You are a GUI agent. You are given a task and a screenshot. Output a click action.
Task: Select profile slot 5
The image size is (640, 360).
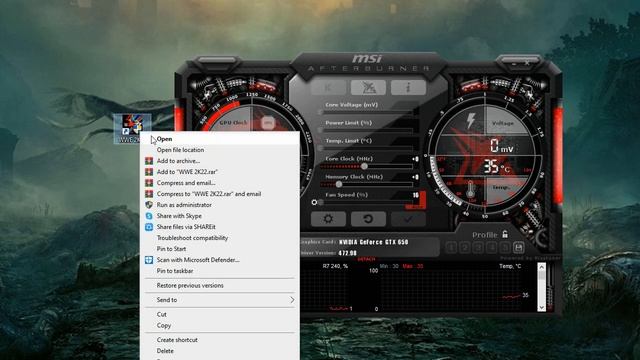click(505, 247)
